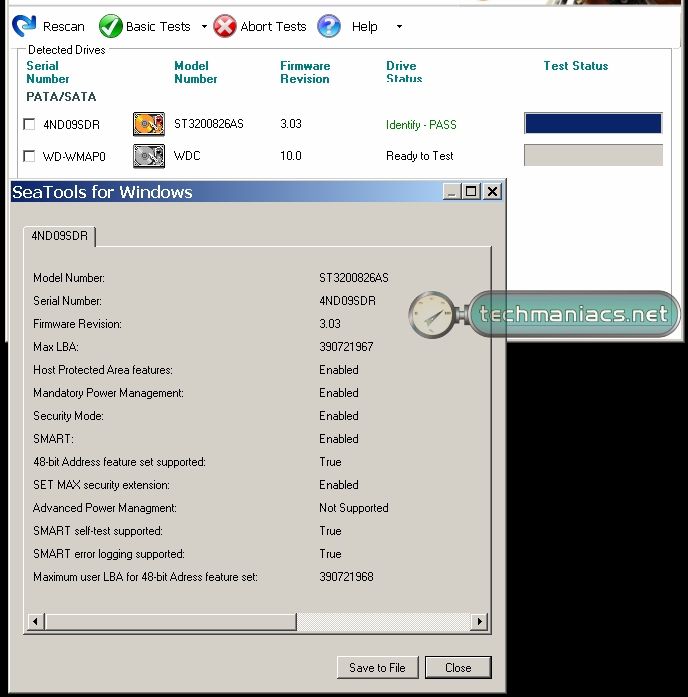Click the horizontal scrollbar right arrow
688x697 pixels.
(x=479, y=621)
